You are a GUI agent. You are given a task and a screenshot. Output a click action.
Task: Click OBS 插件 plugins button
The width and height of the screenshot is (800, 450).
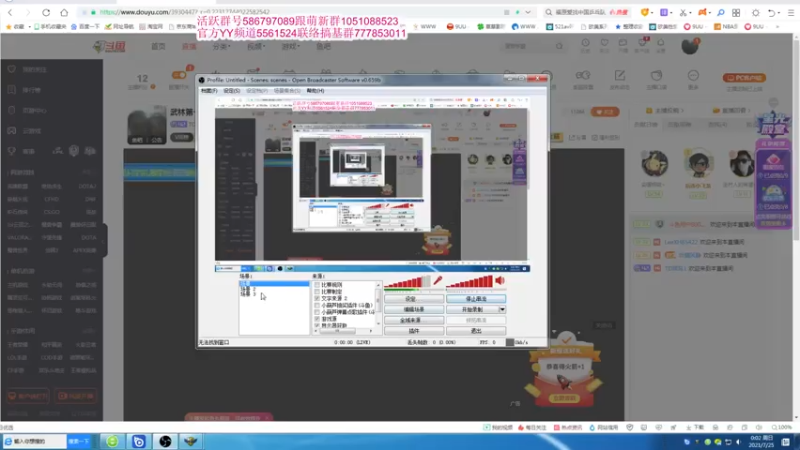coord(414,331)
